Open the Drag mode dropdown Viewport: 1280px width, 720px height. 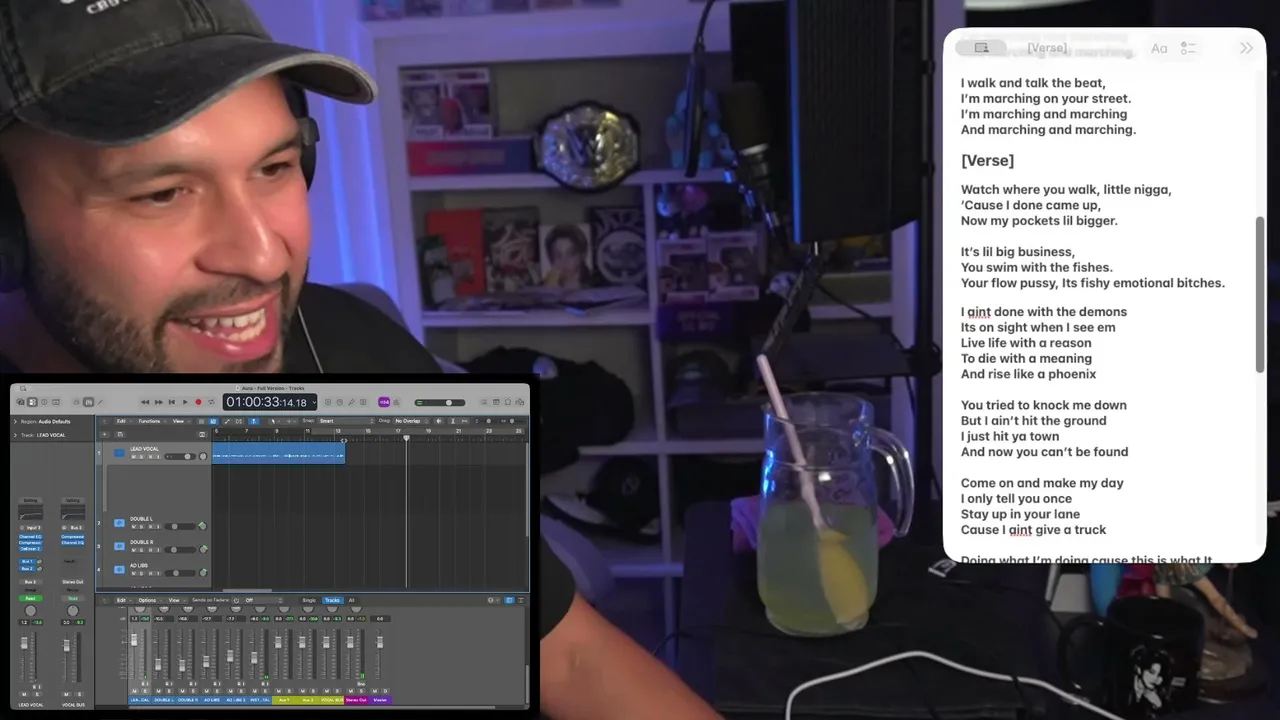point(410,421)
